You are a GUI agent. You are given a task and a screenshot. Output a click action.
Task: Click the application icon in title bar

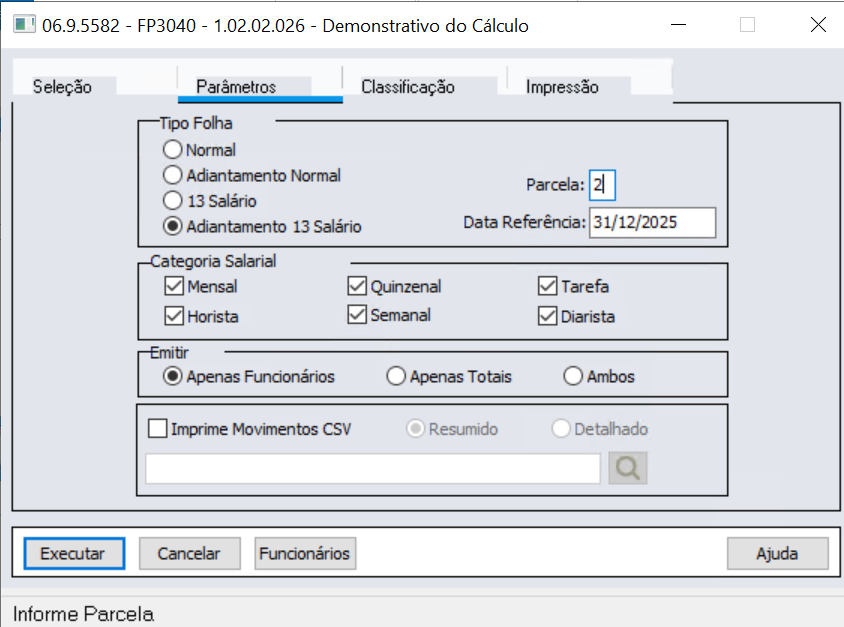pyautogui.click(x=24, y=25)
